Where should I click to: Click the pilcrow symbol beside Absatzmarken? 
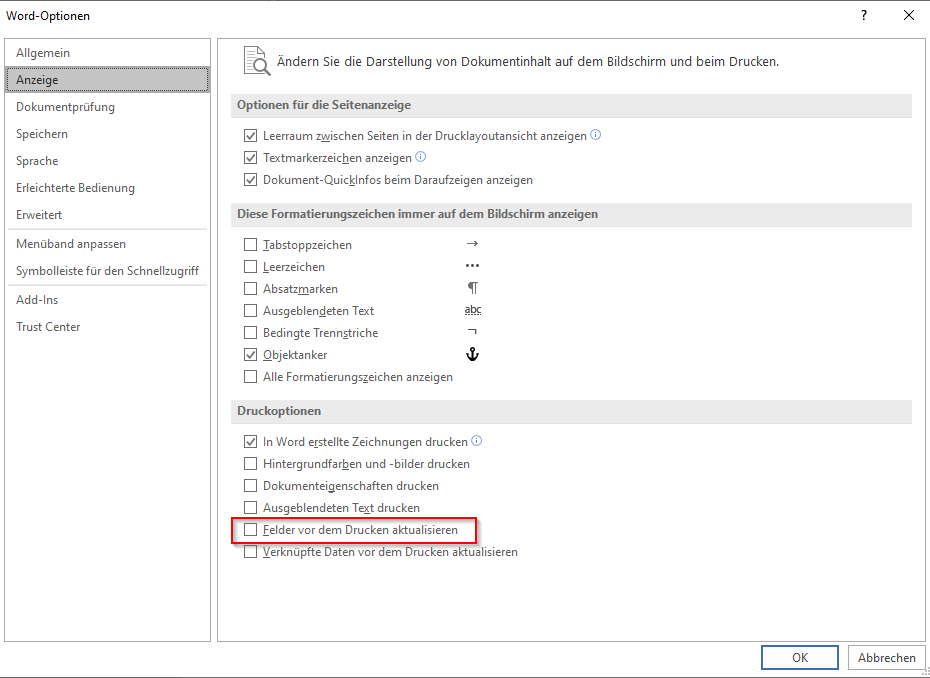[473, 288]
